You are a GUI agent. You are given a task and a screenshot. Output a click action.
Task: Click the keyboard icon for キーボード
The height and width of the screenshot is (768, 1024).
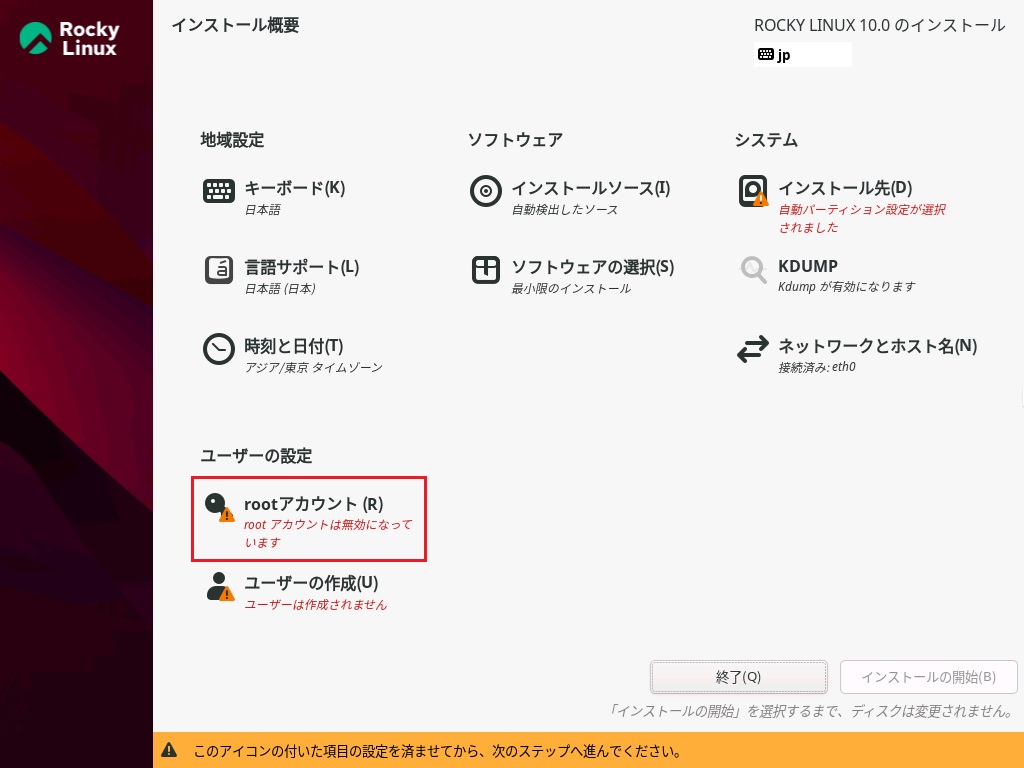click(219, 191)
